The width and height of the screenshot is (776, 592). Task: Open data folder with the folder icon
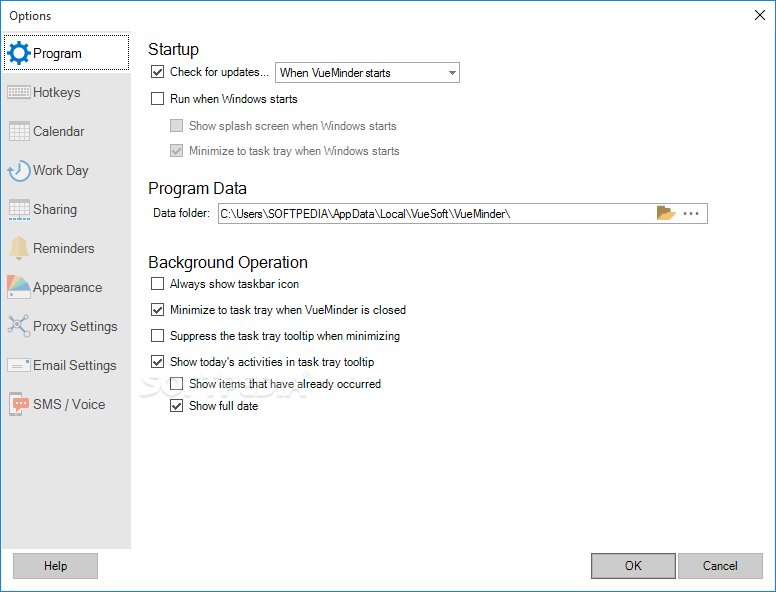coord(666,213)
